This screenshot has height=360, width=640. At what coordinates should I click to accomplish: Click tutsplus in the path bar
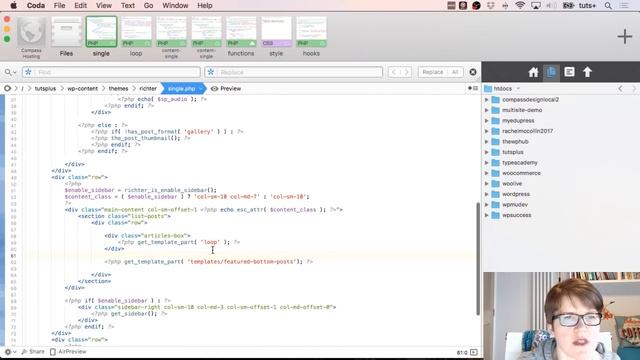pos(45,89)
